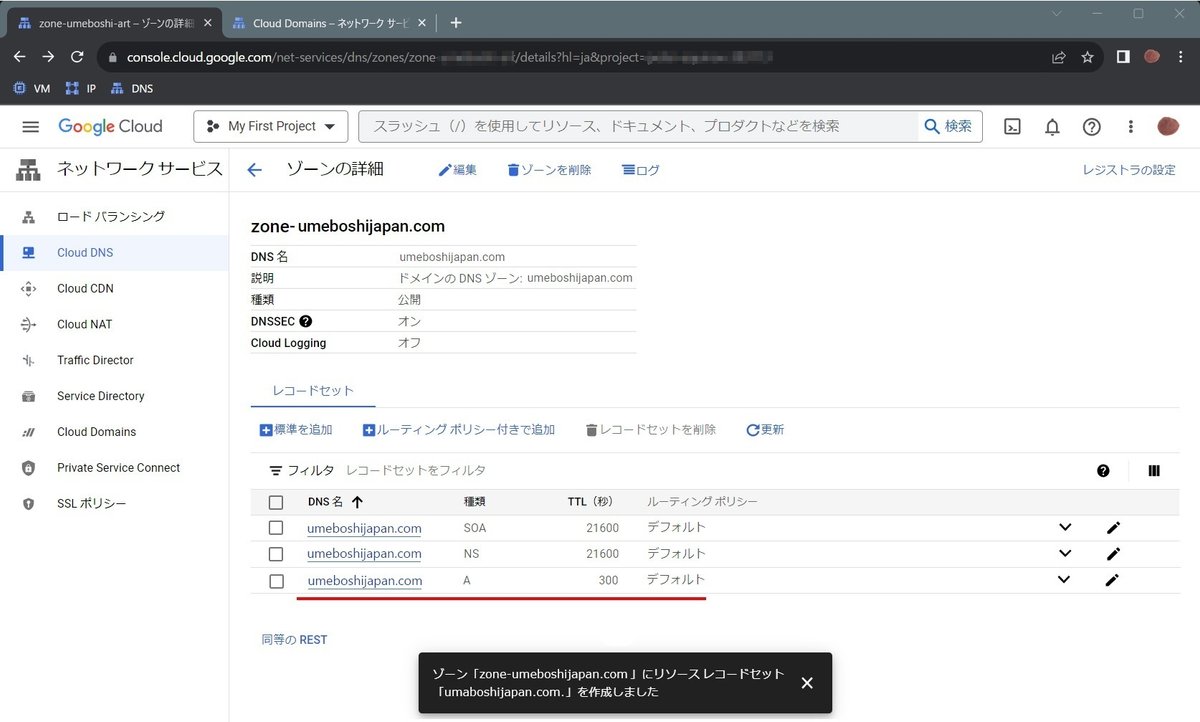Click レコードセットを削除 button
The image size is (1200, 722).
tap(651, 430)
